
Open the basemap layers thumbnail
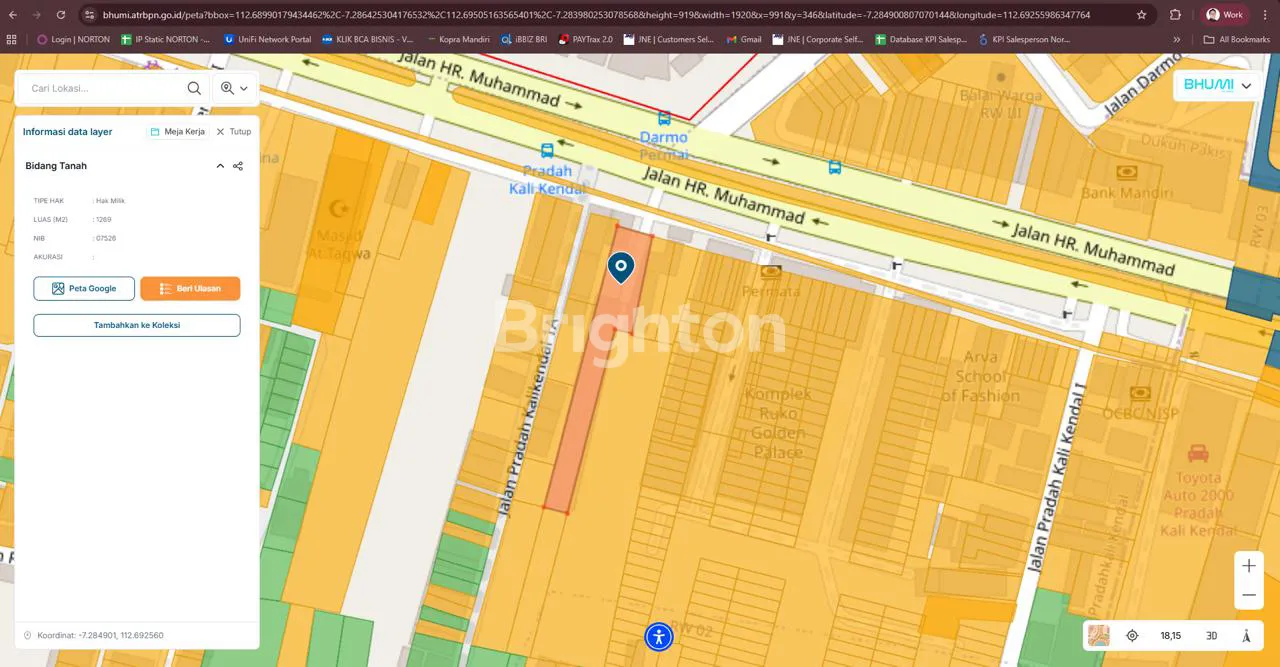1099,635
